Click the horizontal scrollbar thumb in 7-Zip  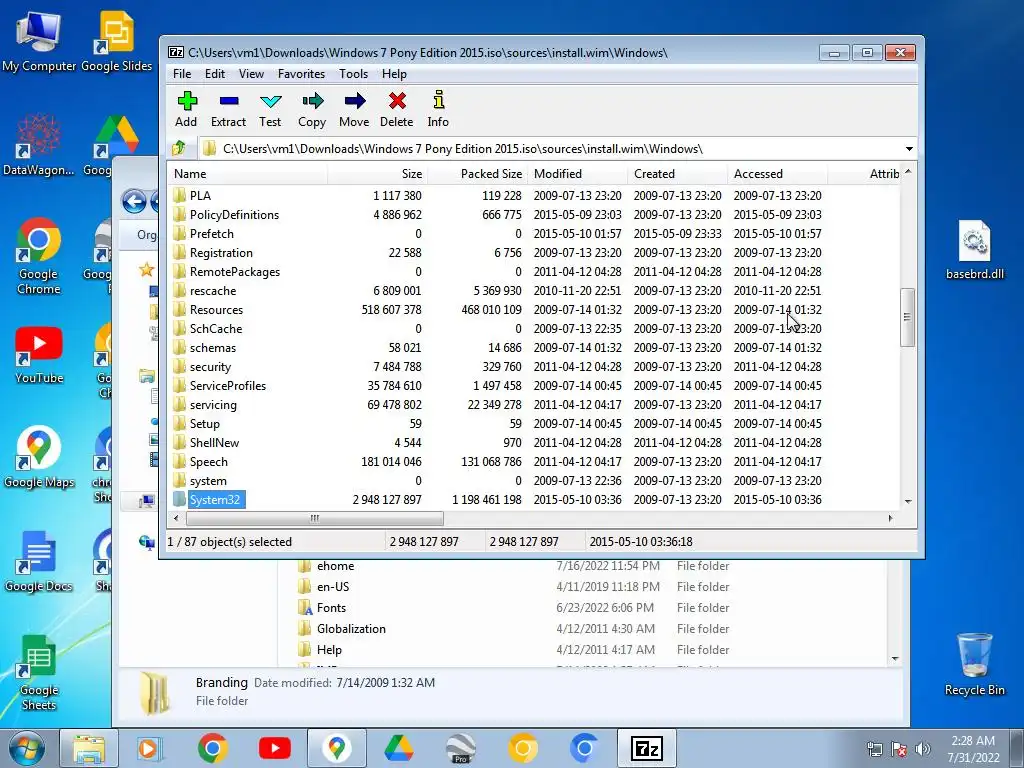(x=314, y=518)
